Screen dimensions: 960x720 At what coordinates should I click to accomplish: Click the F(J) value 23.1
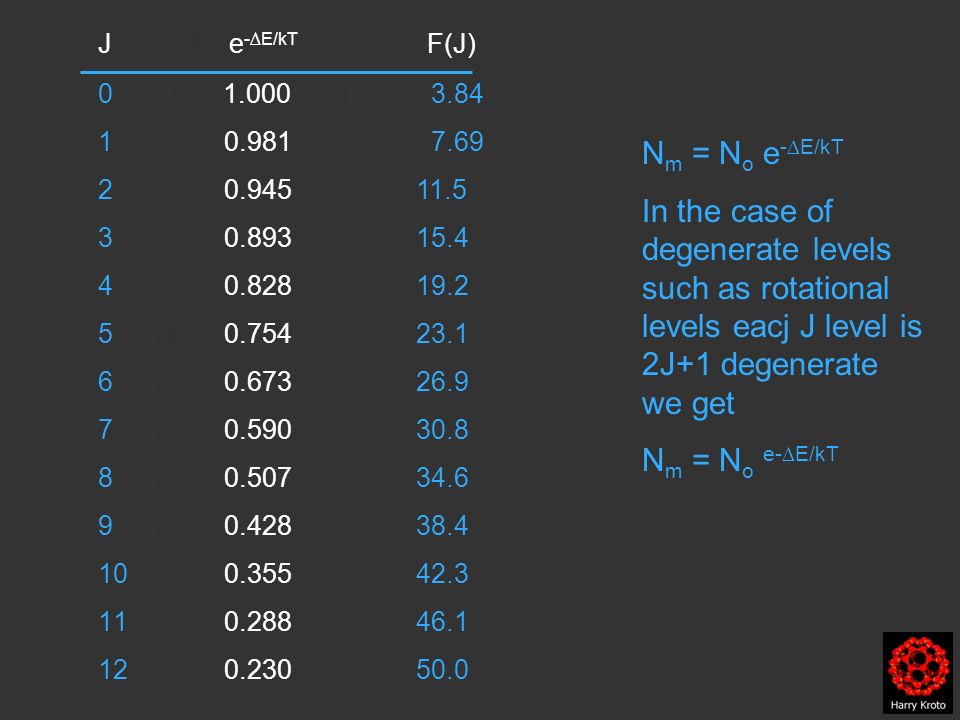click(x=441, y=334)
